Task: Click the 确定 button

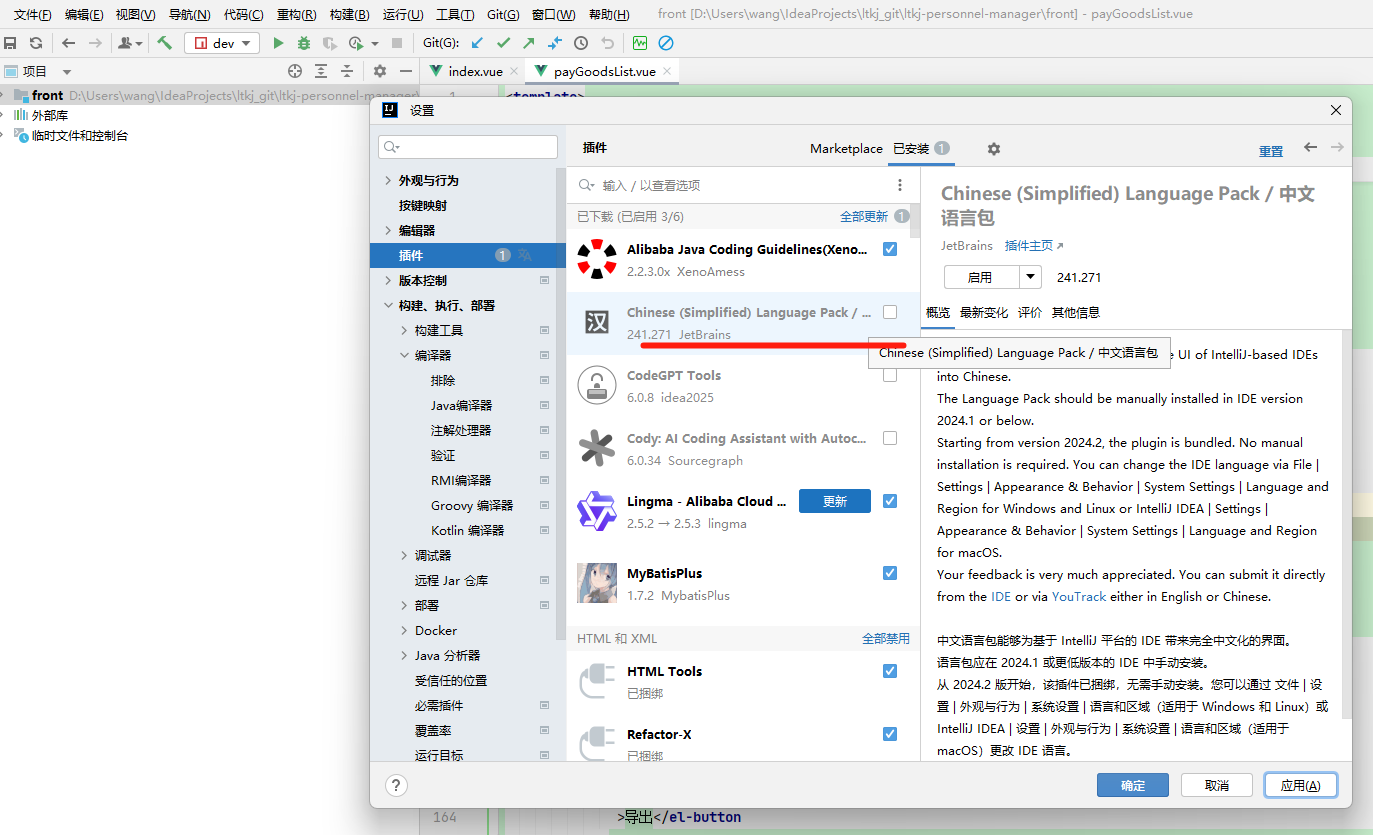Action: (1133, 785)
